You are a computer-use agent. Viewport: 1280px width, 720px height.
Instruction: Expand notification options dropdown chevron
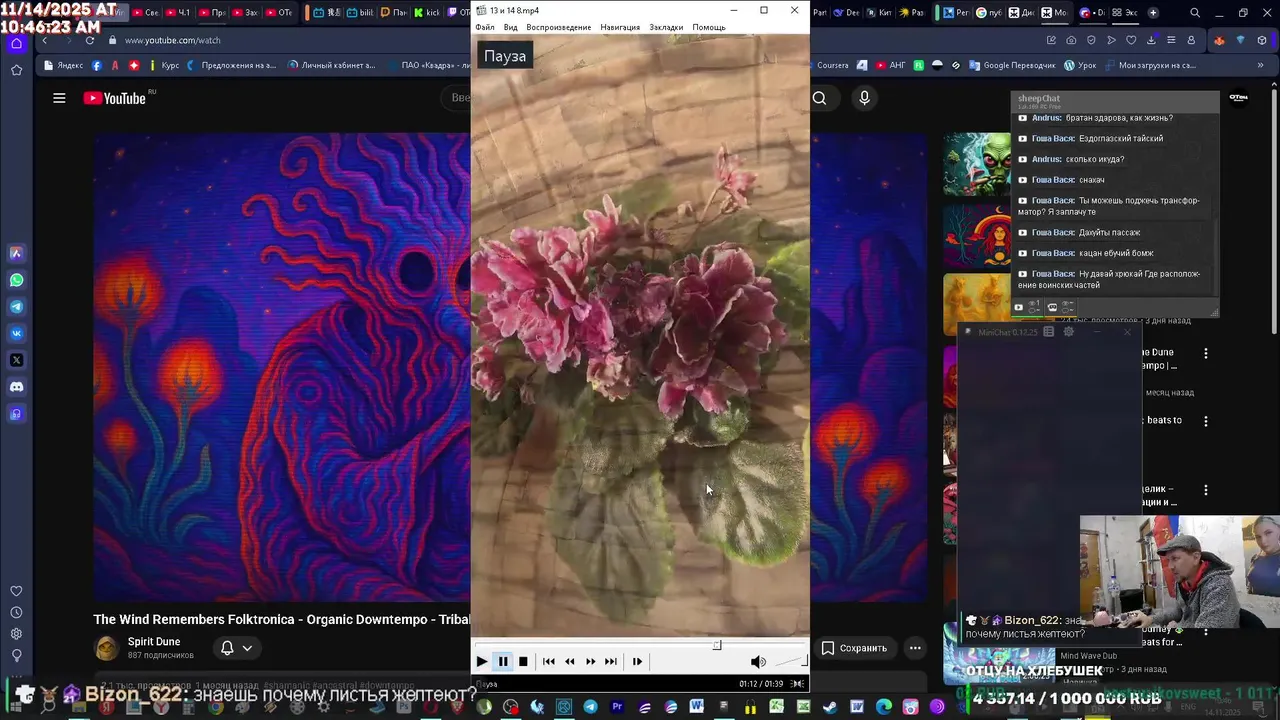click(247, 648)
